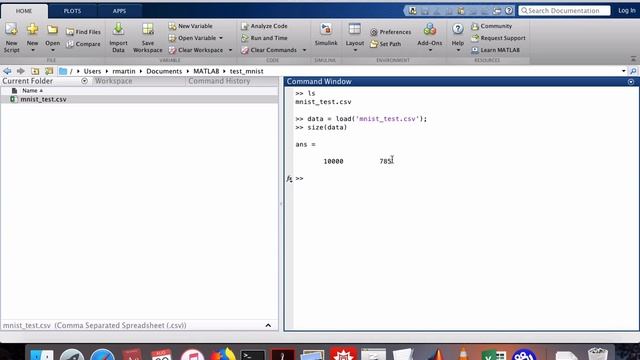This screenshot has width=640, height=360.
Task: Click Learn MATLAB
Action: pos(496,50)
